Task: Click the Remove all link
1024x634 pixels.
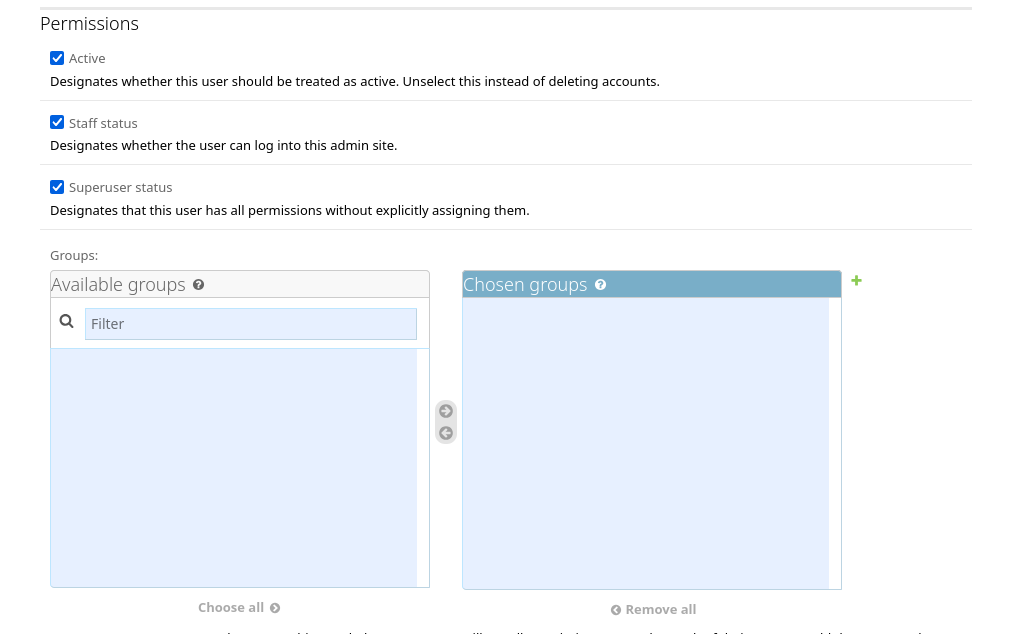Action: click(654, 609)
